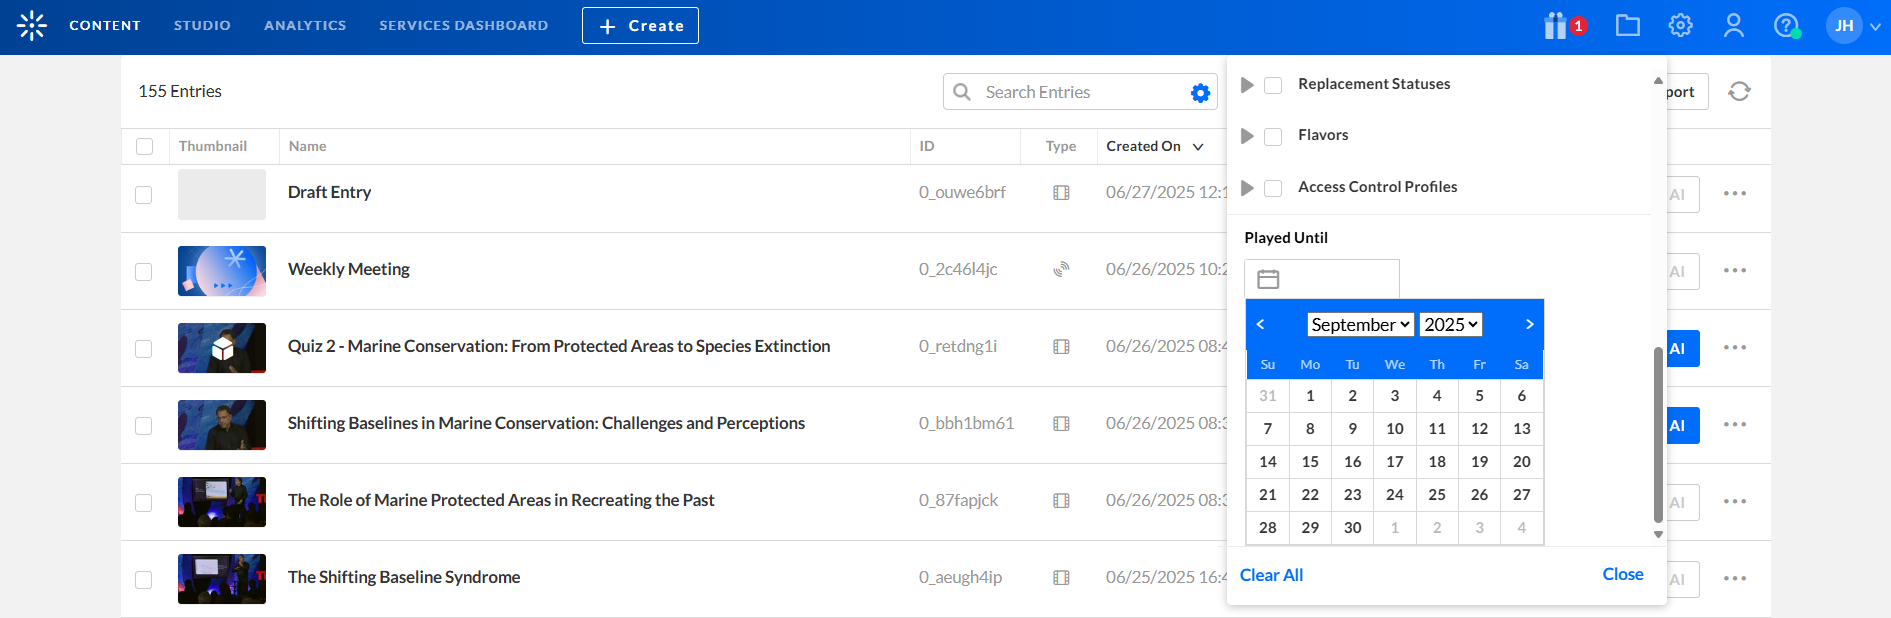Click the Kaltura sunburst logo
Image resolution: width=1891 pixels, height=618 pixels.
pos(32,26)
